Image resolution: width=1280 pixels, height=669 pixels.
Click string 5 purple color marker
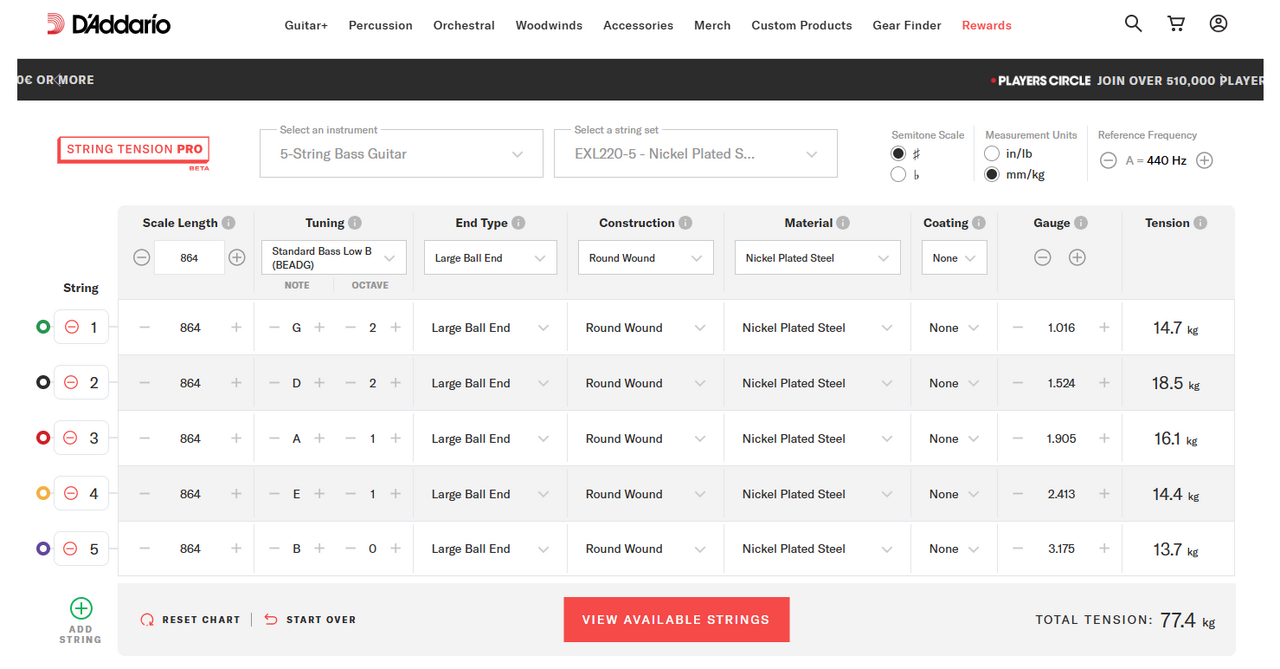click(43, 548)
